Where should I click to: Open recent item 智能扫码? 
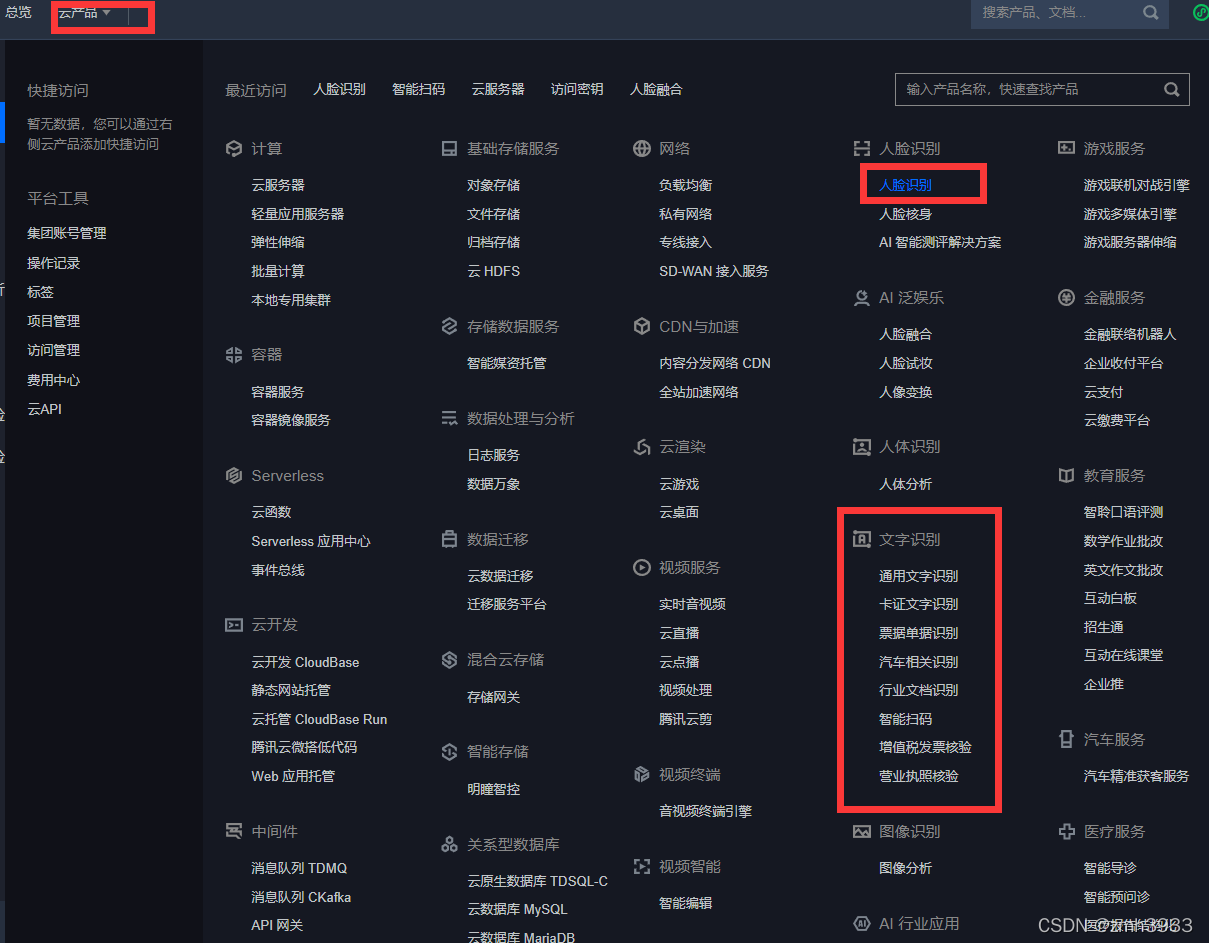click(419, 89)
